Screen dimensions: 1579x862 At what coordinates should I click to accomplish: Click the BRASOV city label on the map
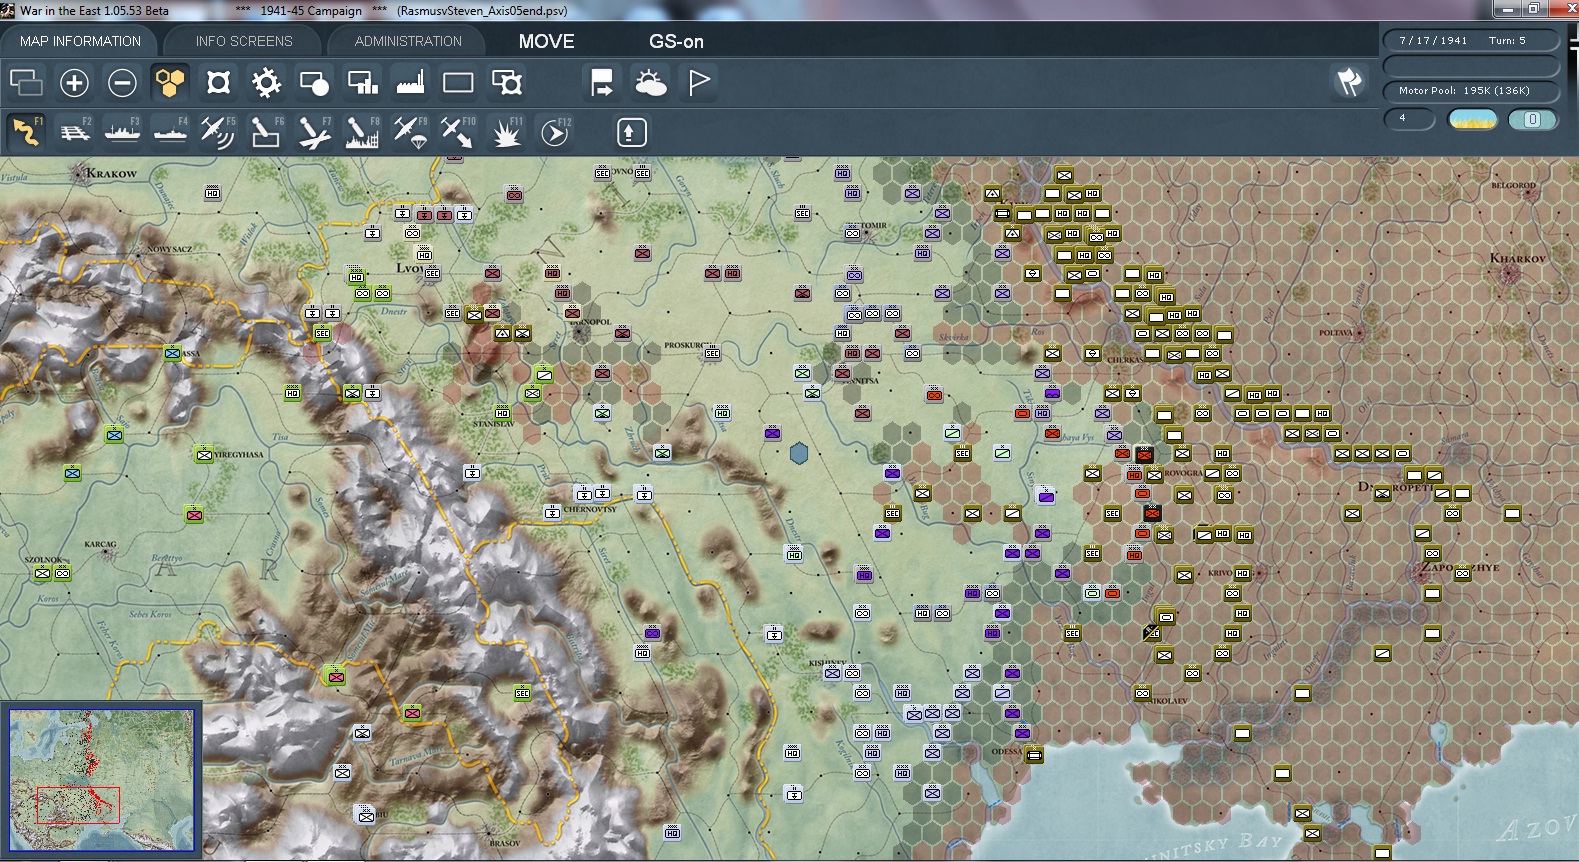click(x=504, y=843)
